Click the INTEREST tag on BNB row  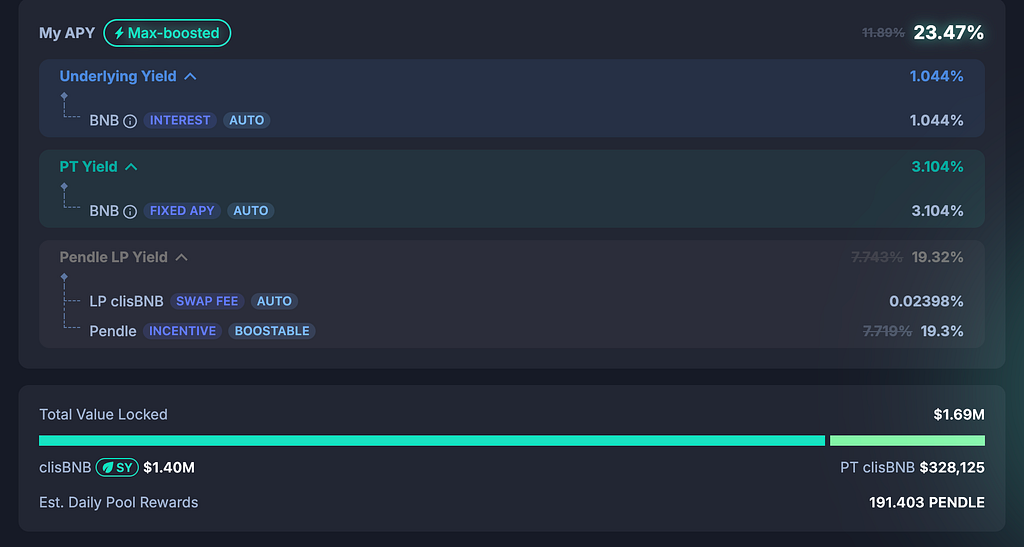180,120
